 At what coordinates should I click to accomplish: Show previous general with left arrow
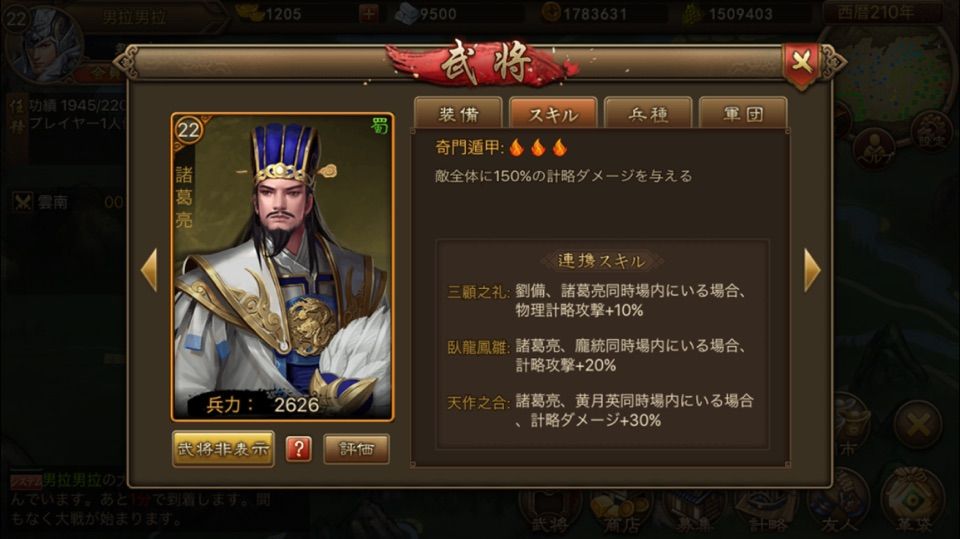[x=149, y=270]
